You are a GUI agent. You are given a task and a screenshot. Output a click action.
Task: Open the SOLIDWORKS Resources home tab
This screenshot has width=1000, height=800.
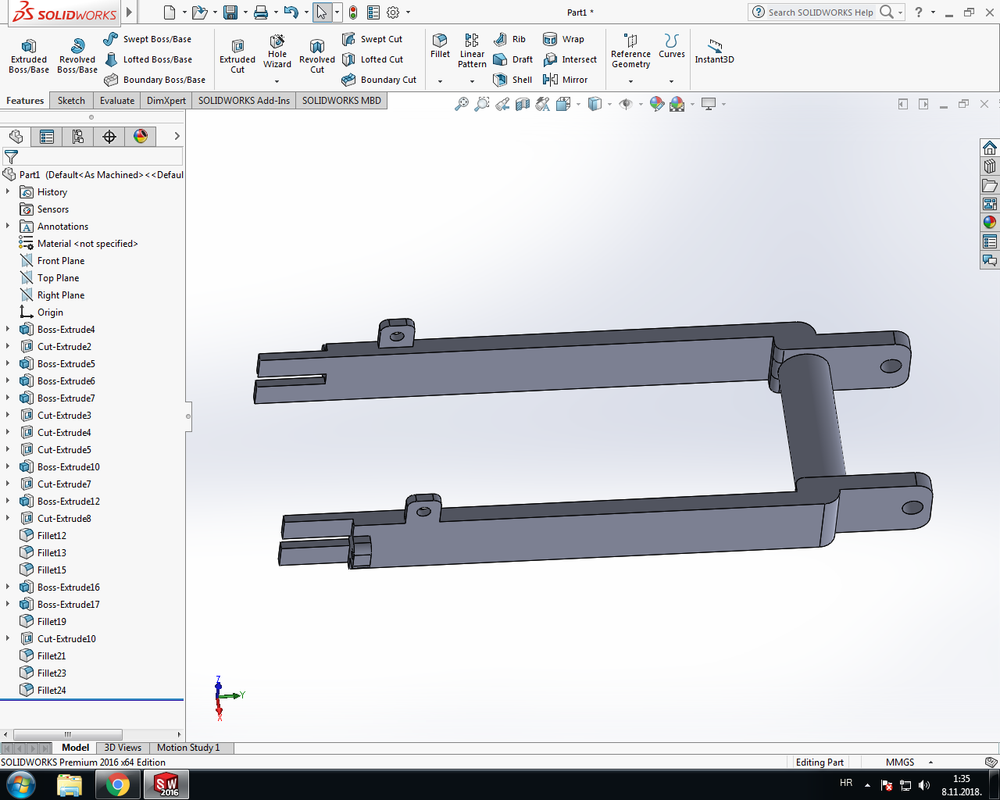[x=989, y=148]
